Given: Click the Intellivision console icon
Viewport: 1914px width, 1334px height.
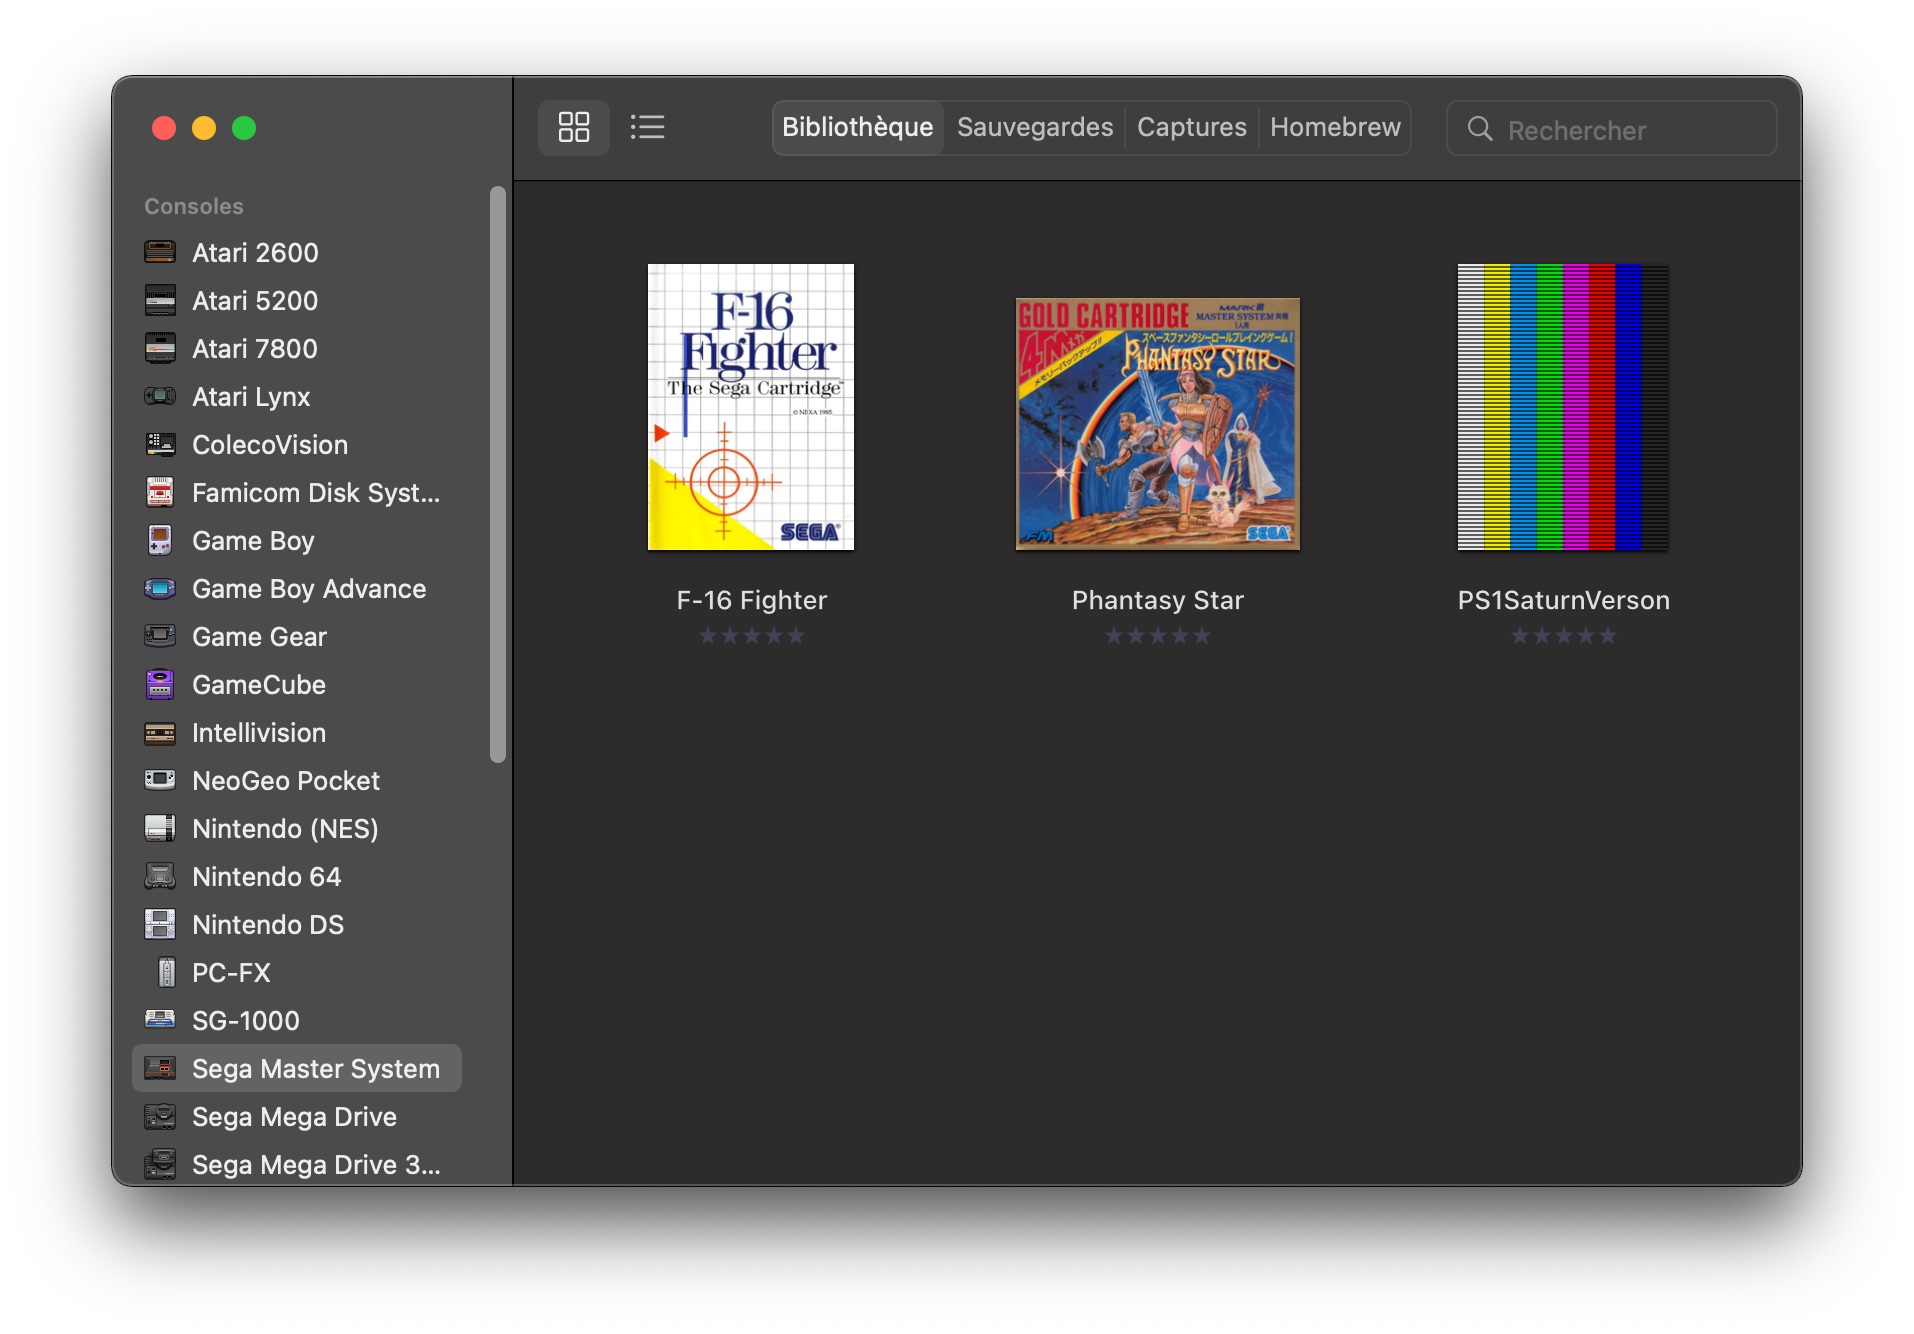Looking at the screenshot, I should (x=160, y=732).
